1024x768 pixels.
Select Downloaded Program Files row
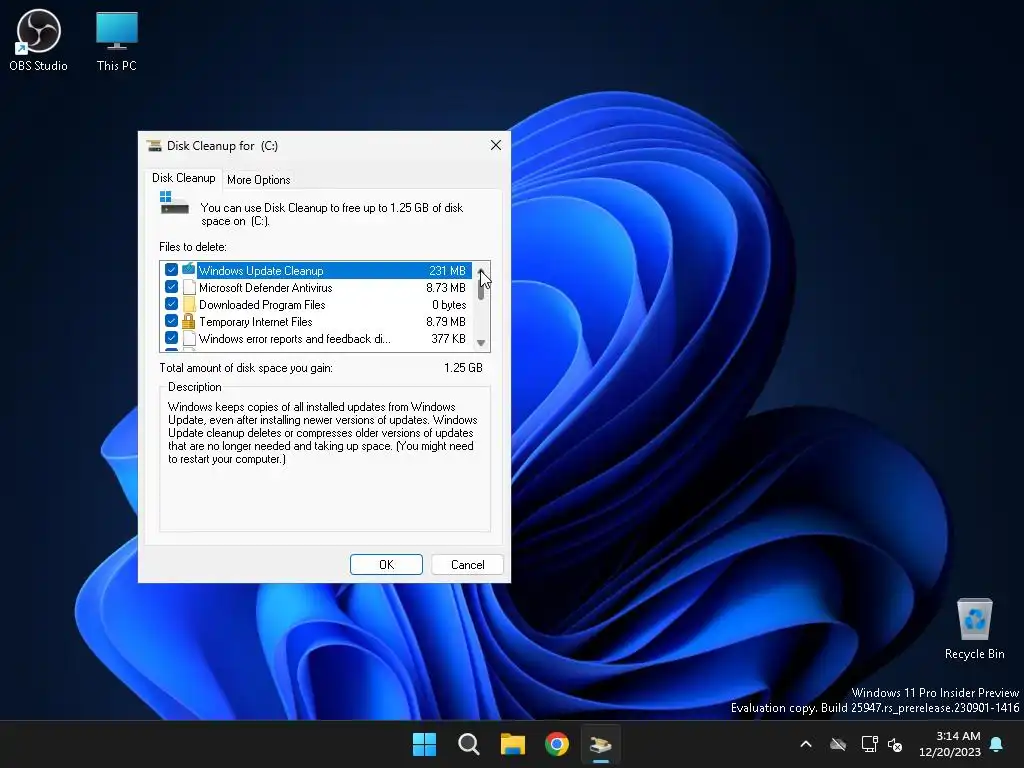pos(317,304)
